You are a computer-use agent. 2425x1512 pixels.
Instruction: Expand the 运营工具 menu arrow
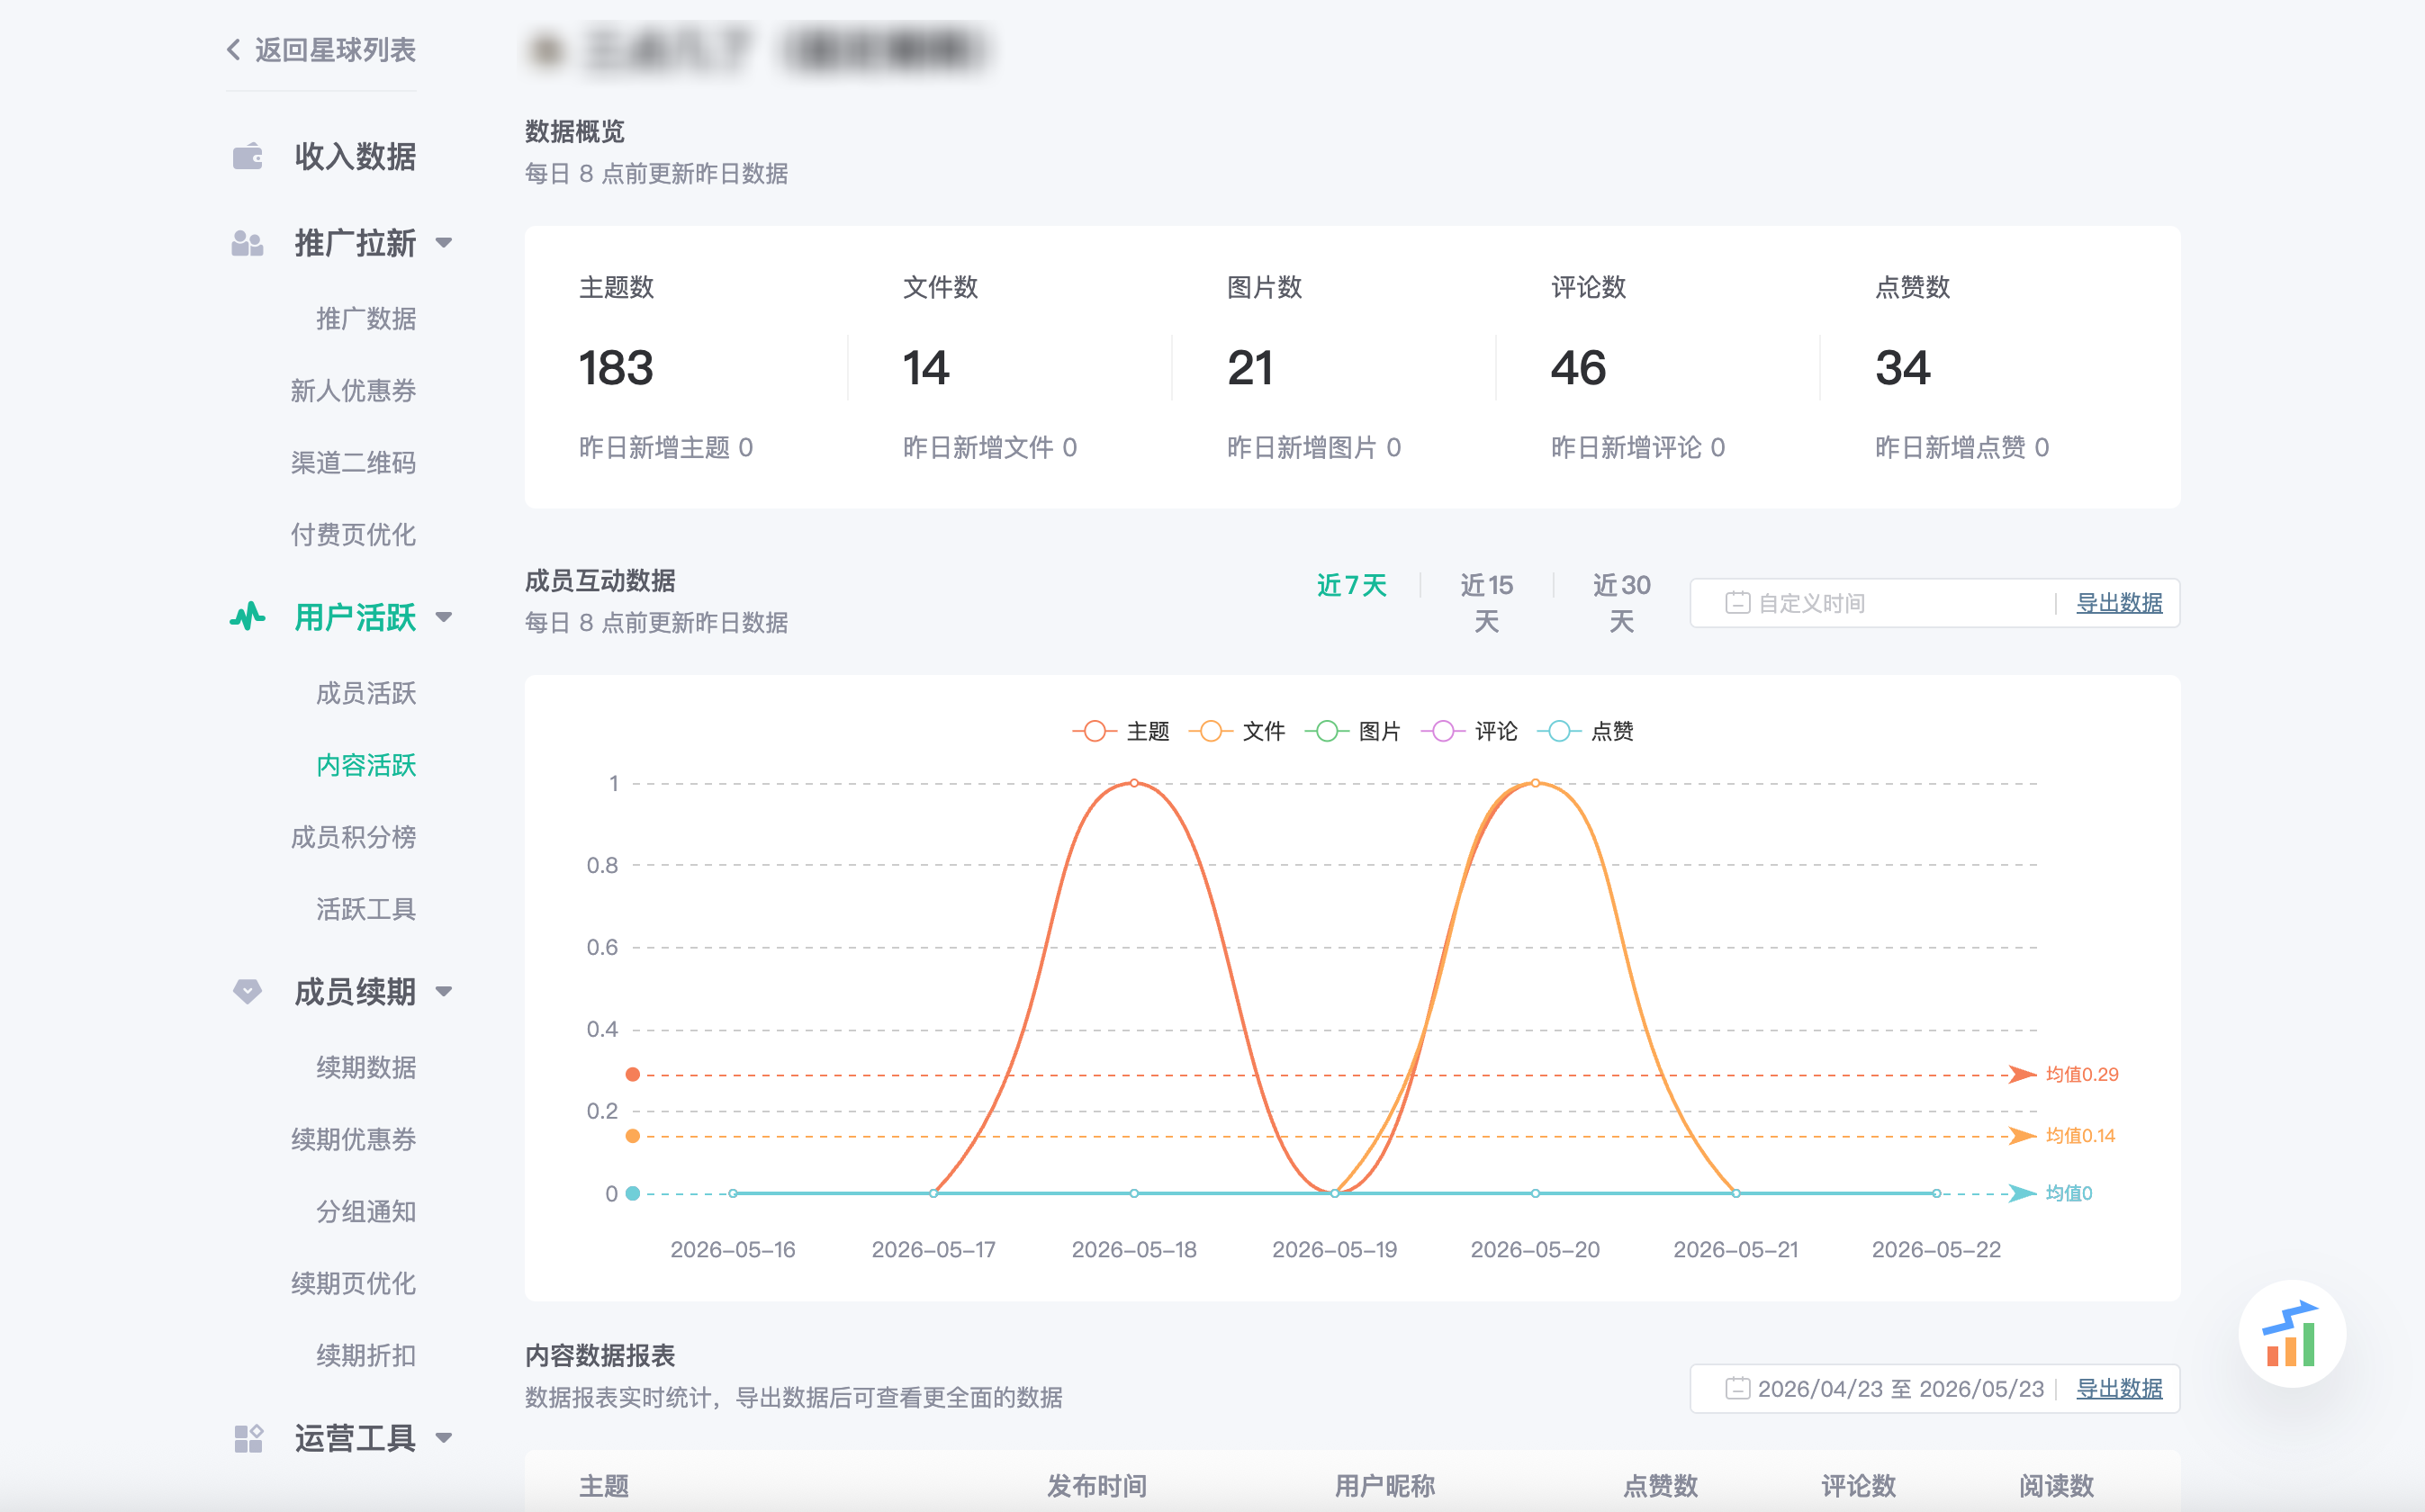pos(444,1438)
